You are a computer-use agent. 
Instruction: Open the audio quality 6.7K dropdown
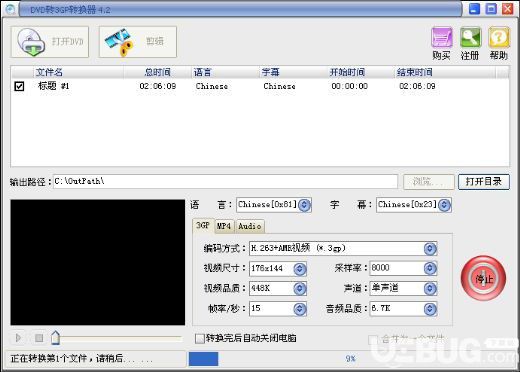click(430, 309)
